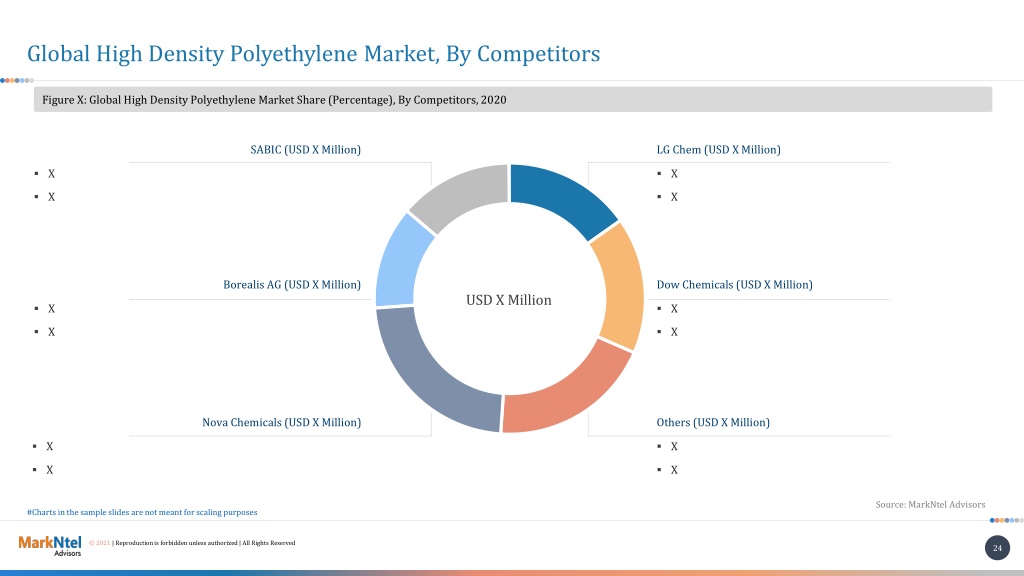Click the '#Charts in the sample slides' footnote
1024x576 pixels.
tap(142, 512)
